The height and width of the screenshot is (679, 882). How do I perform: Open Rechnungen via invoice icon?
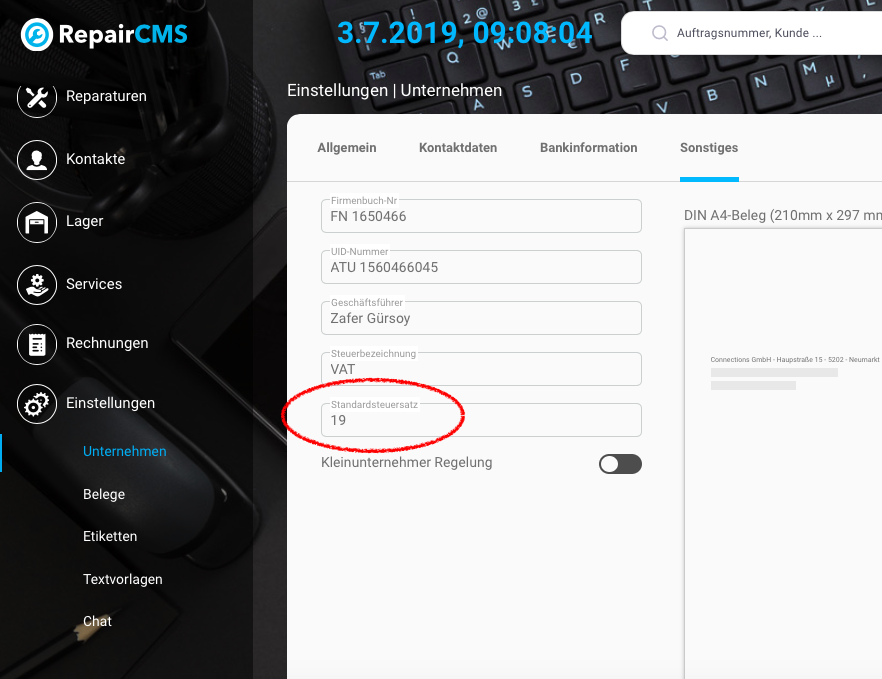pos(37,344)
